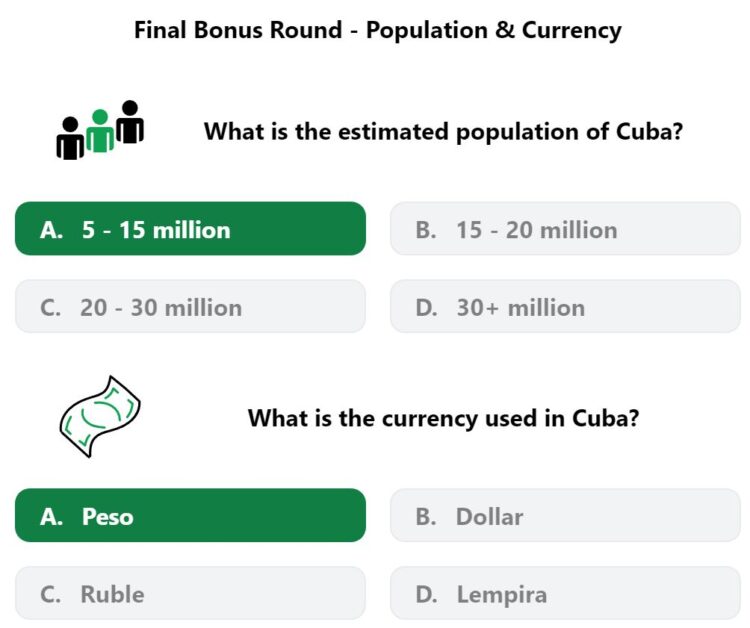The image size is (750, 628).
Task: Pick Dollar as the currency answer
Action: (x=565, y=515)
